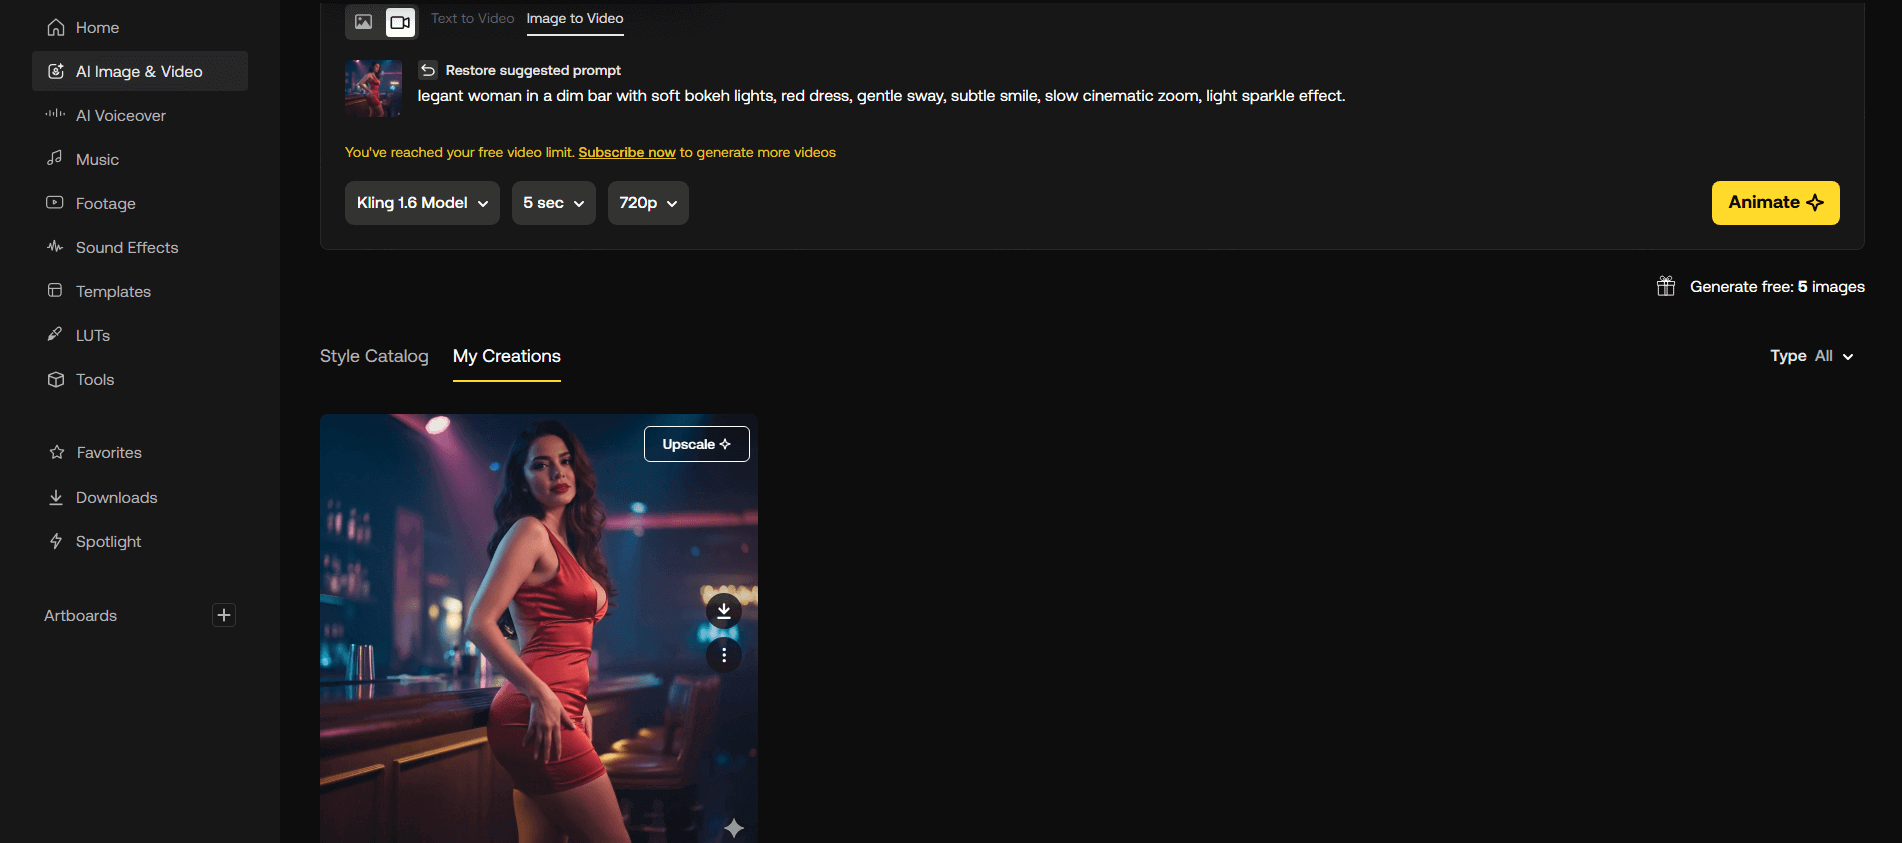Expand the Kling 1.6 Model dropdown
The width and height of the screenshot is (1902, 843).
point(422,203)
